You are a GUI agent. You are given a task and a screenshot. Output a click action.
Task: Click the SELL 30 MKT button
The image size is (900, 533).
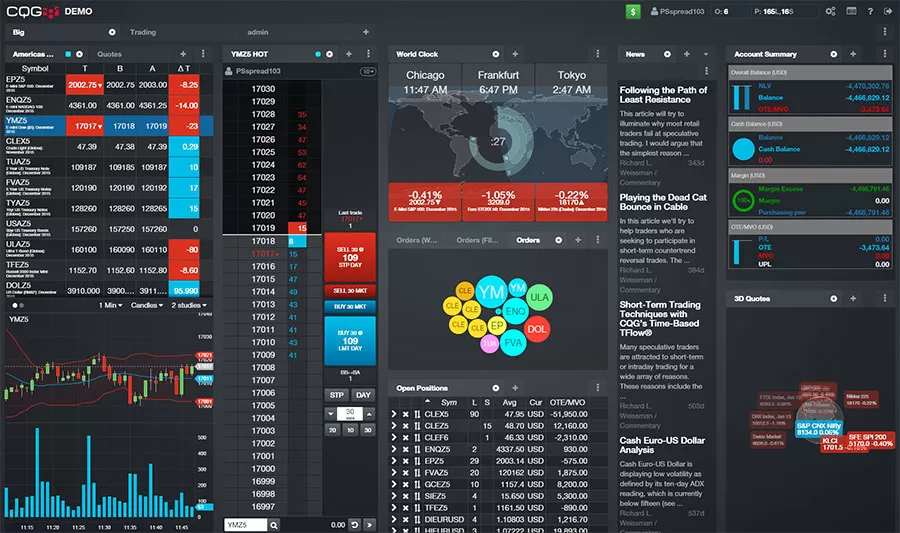(x=350, y=291)
